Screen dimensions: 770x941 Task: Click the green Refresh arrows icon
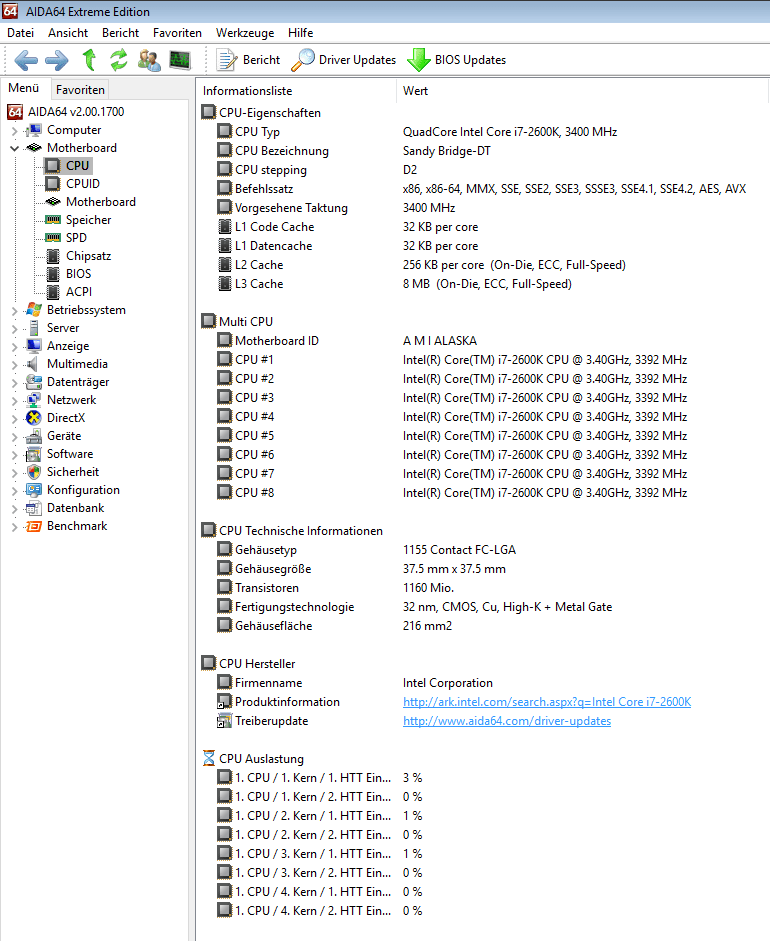(x=118, y=59)
